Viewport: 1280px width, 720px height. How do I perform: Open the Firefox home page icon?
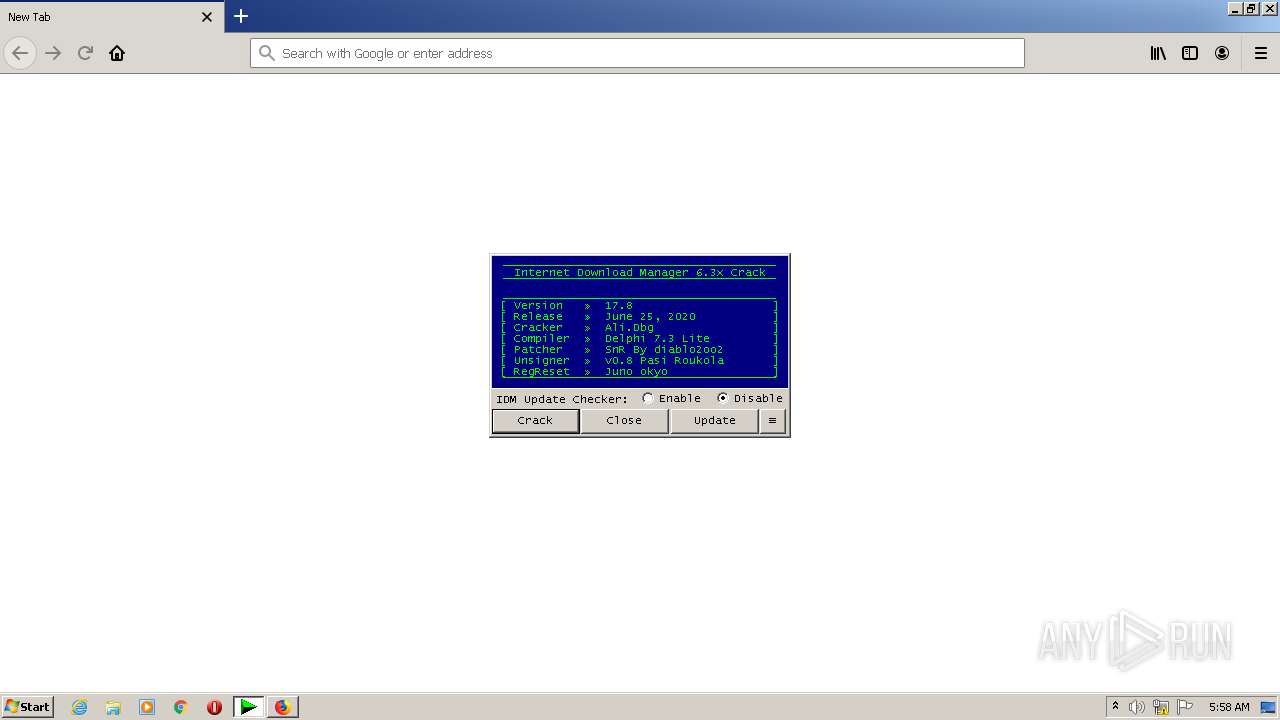pos(117,53)
